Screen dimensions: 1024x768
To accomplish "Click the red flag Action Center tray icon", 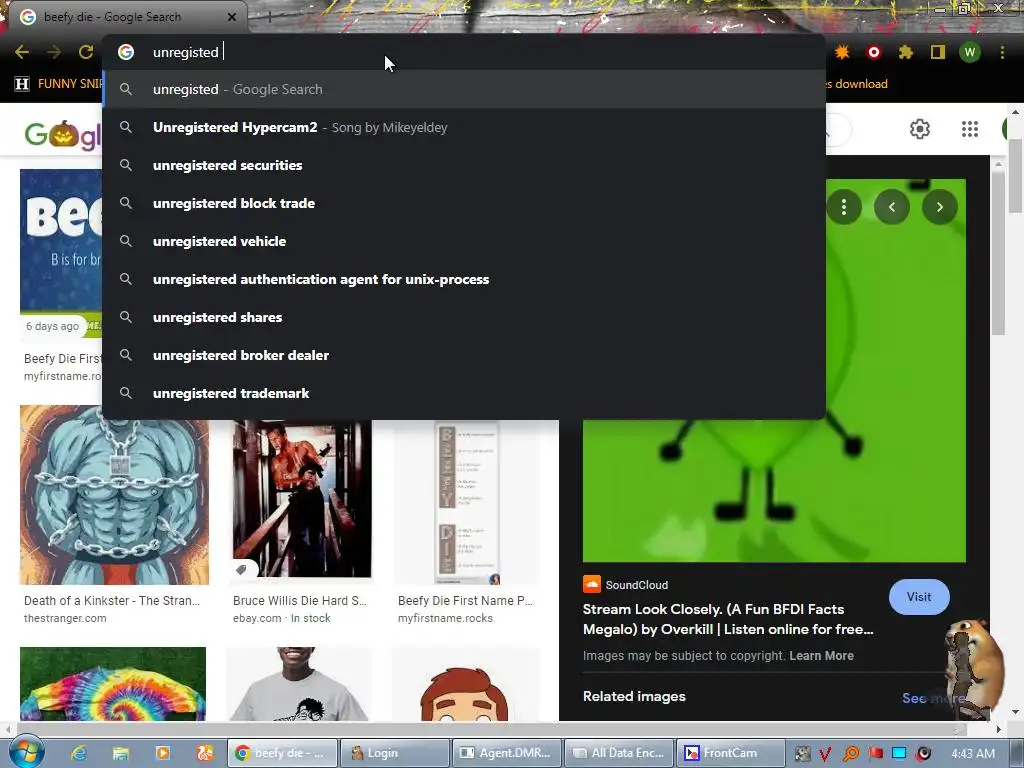I will (x=875, y=754).
